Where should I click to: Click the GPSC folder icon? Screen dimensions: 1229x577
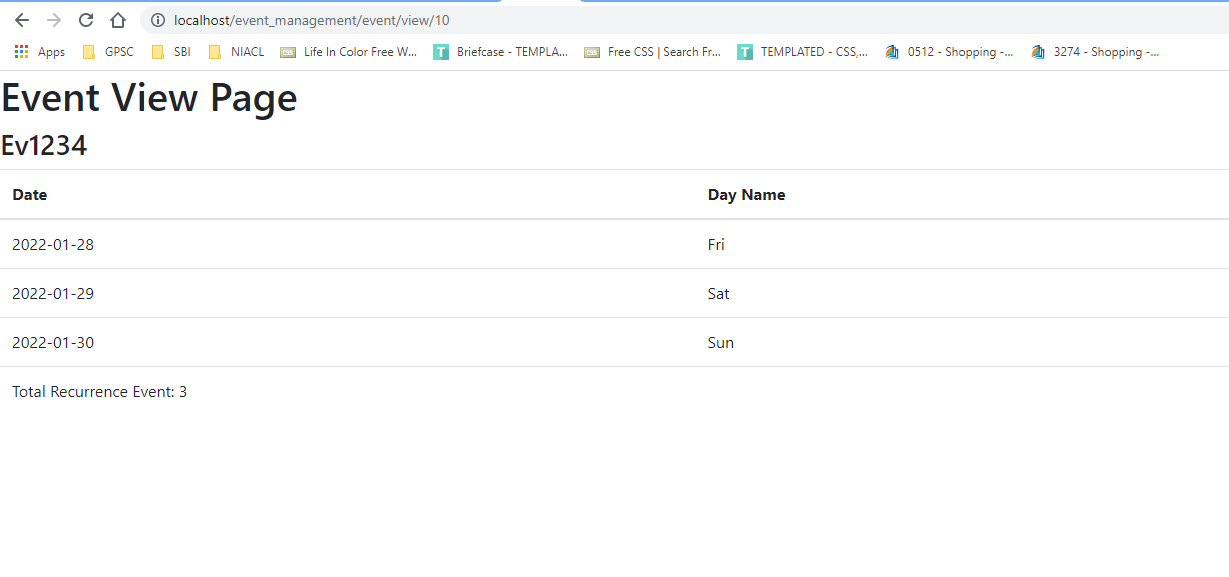89,52
